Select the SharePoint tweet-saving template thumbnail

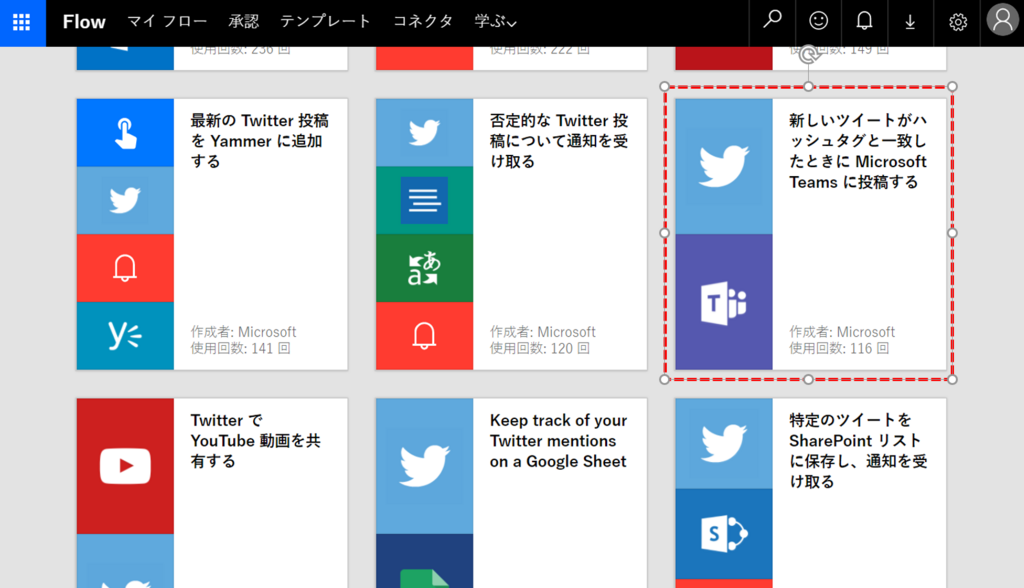[x=810, y=490]
